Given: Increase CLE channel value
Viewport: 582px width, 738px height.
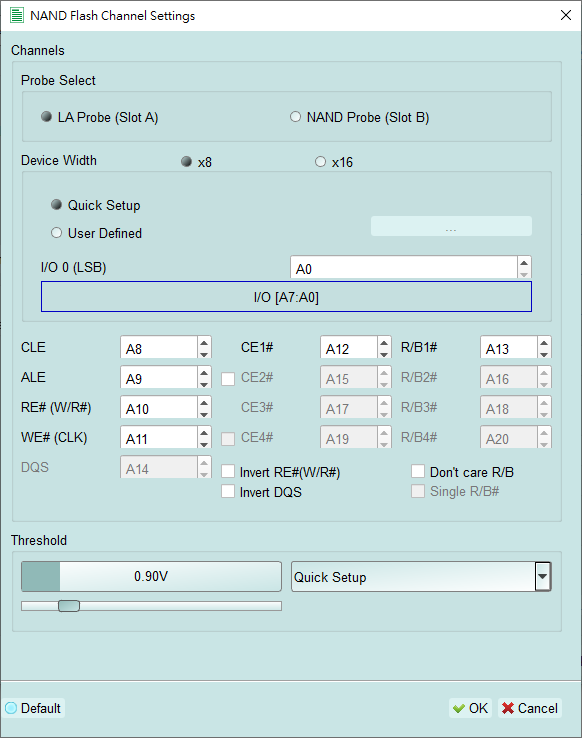Looking at the screenshot, I should [204, 342].
